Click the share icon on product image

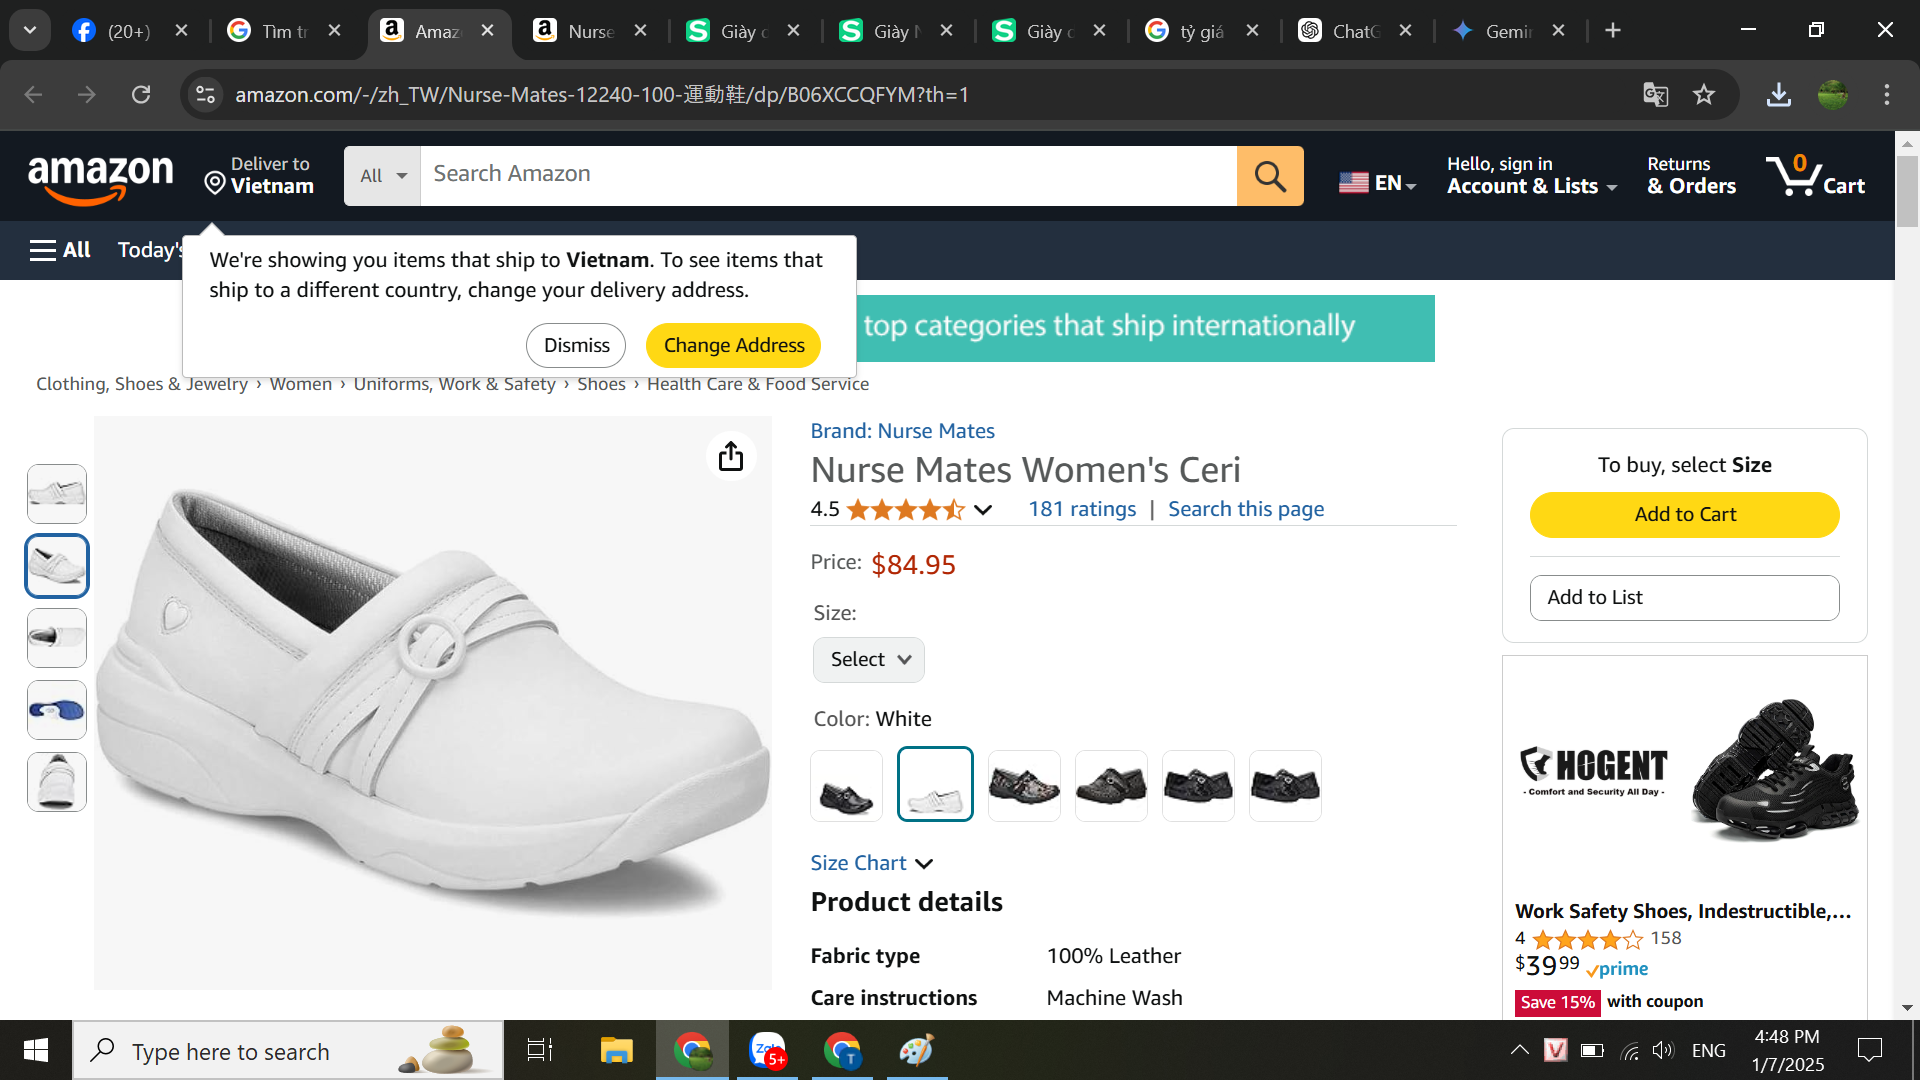(731, 457)
